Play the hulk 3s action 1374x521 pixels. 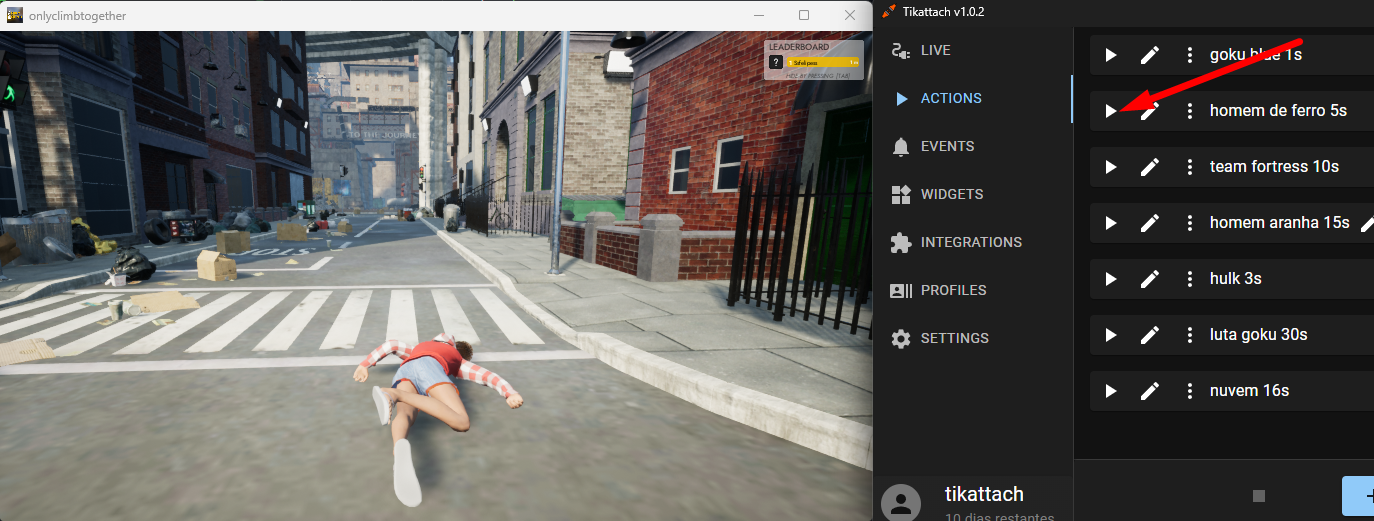click(x=1110, y=279)
